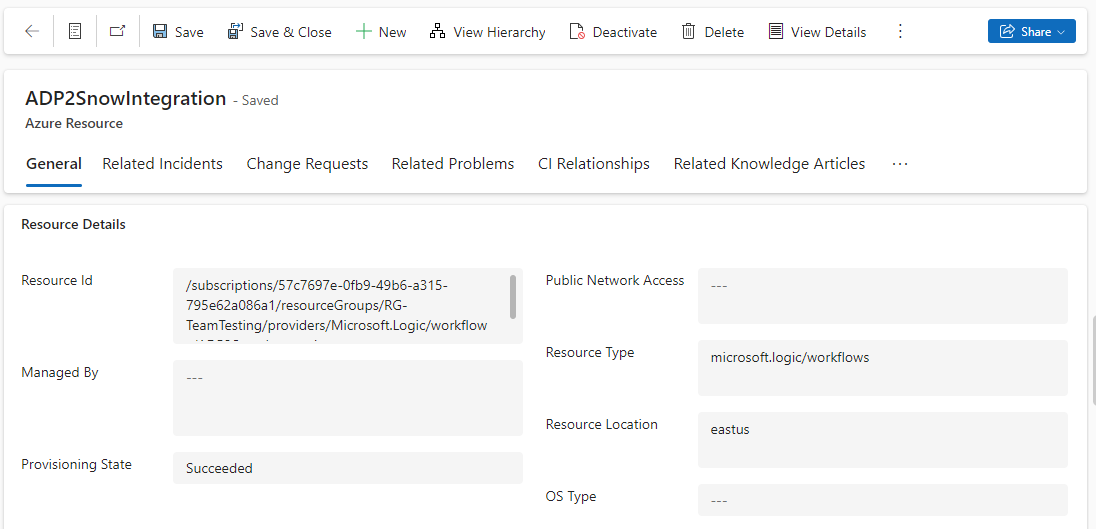
Task: Click the OS Type label
Action: [x=571, y=496]
